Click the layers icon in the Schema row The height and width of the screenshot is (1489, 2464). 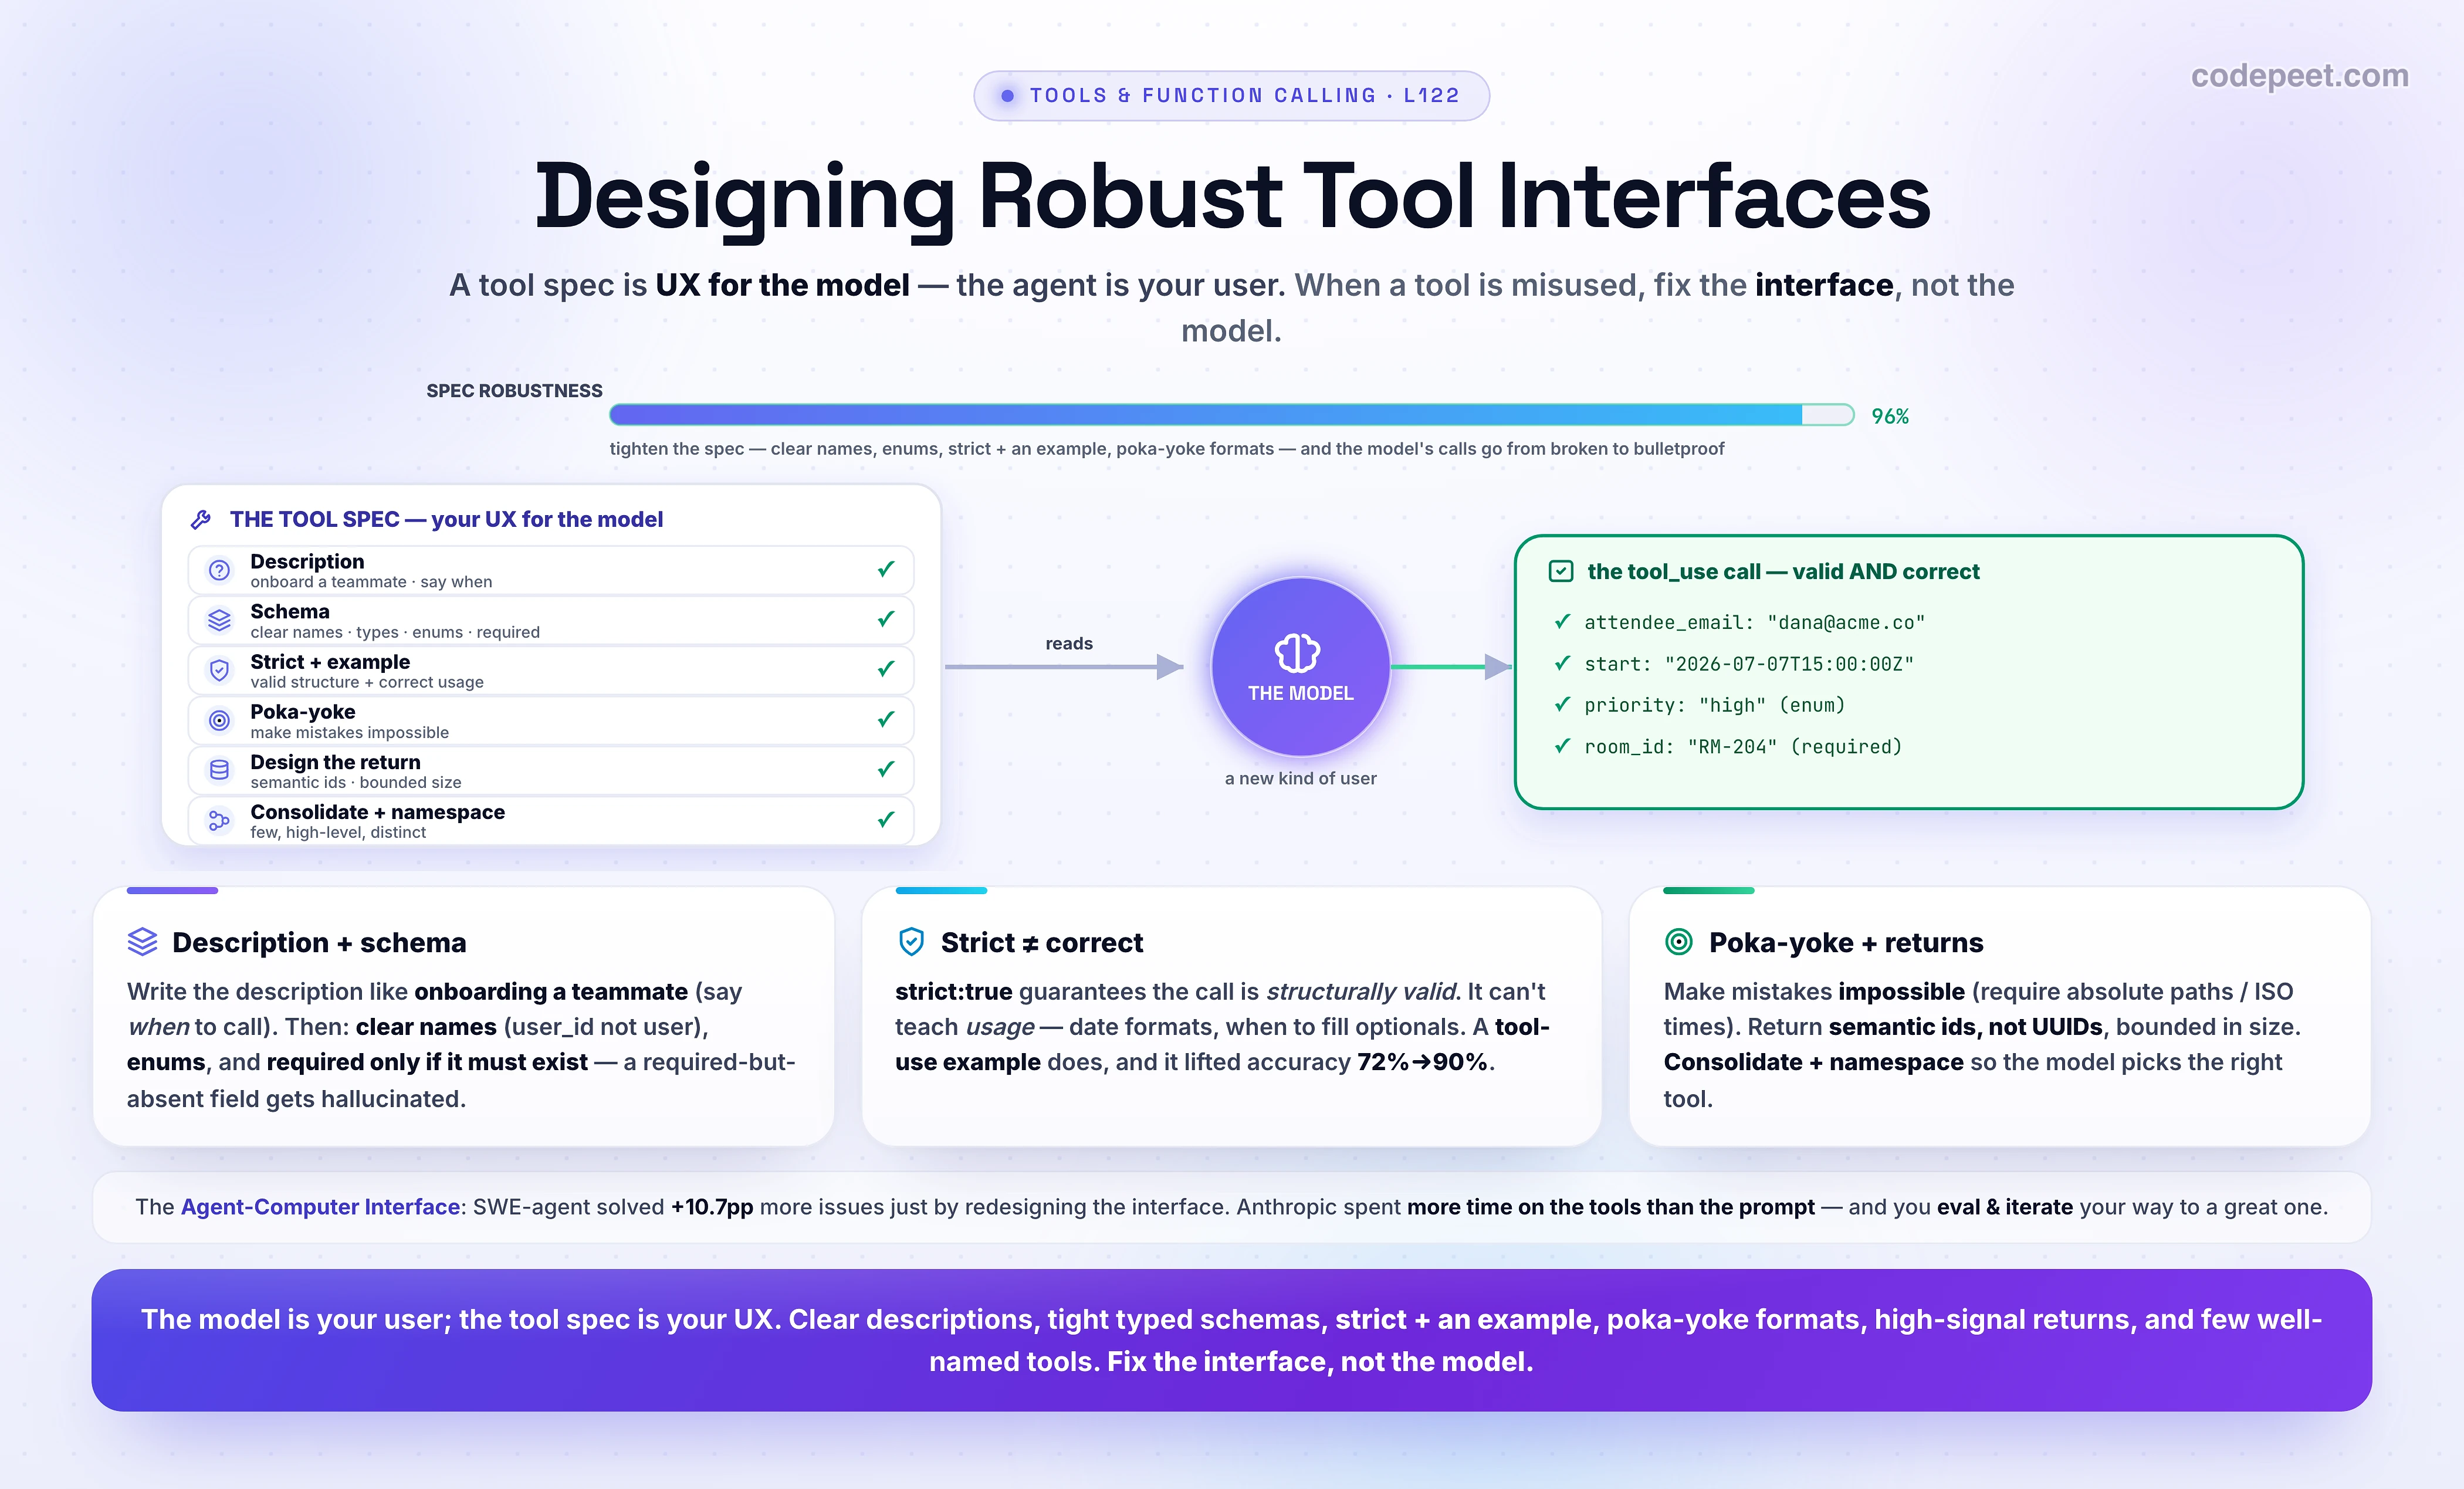tap(219, 620)
